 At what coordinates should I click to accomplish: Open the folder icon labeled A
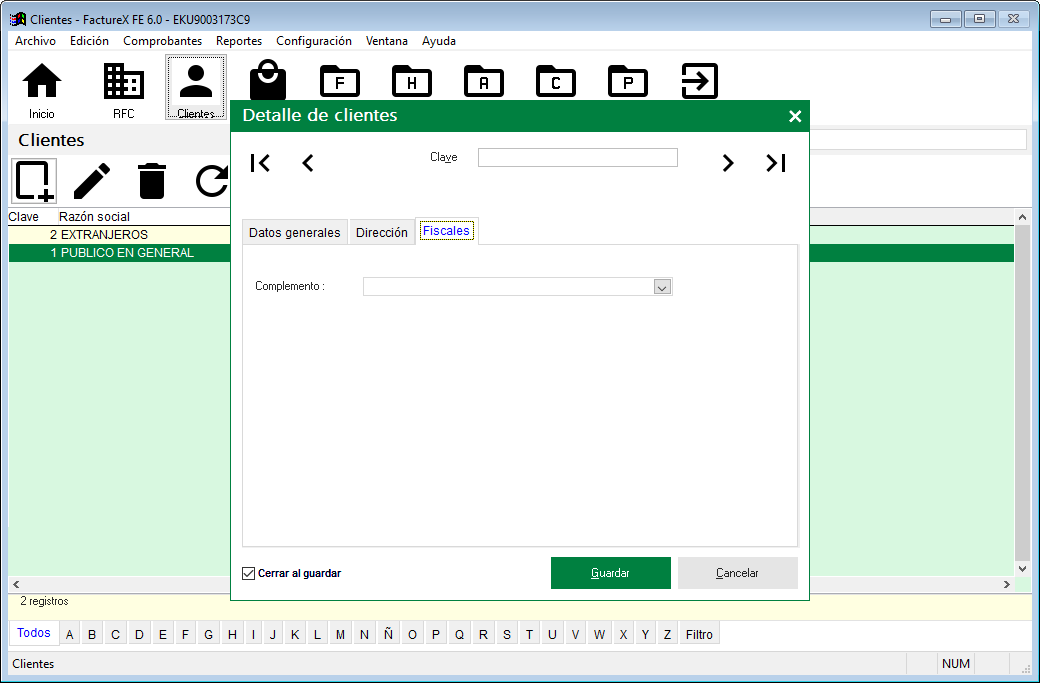484,81
